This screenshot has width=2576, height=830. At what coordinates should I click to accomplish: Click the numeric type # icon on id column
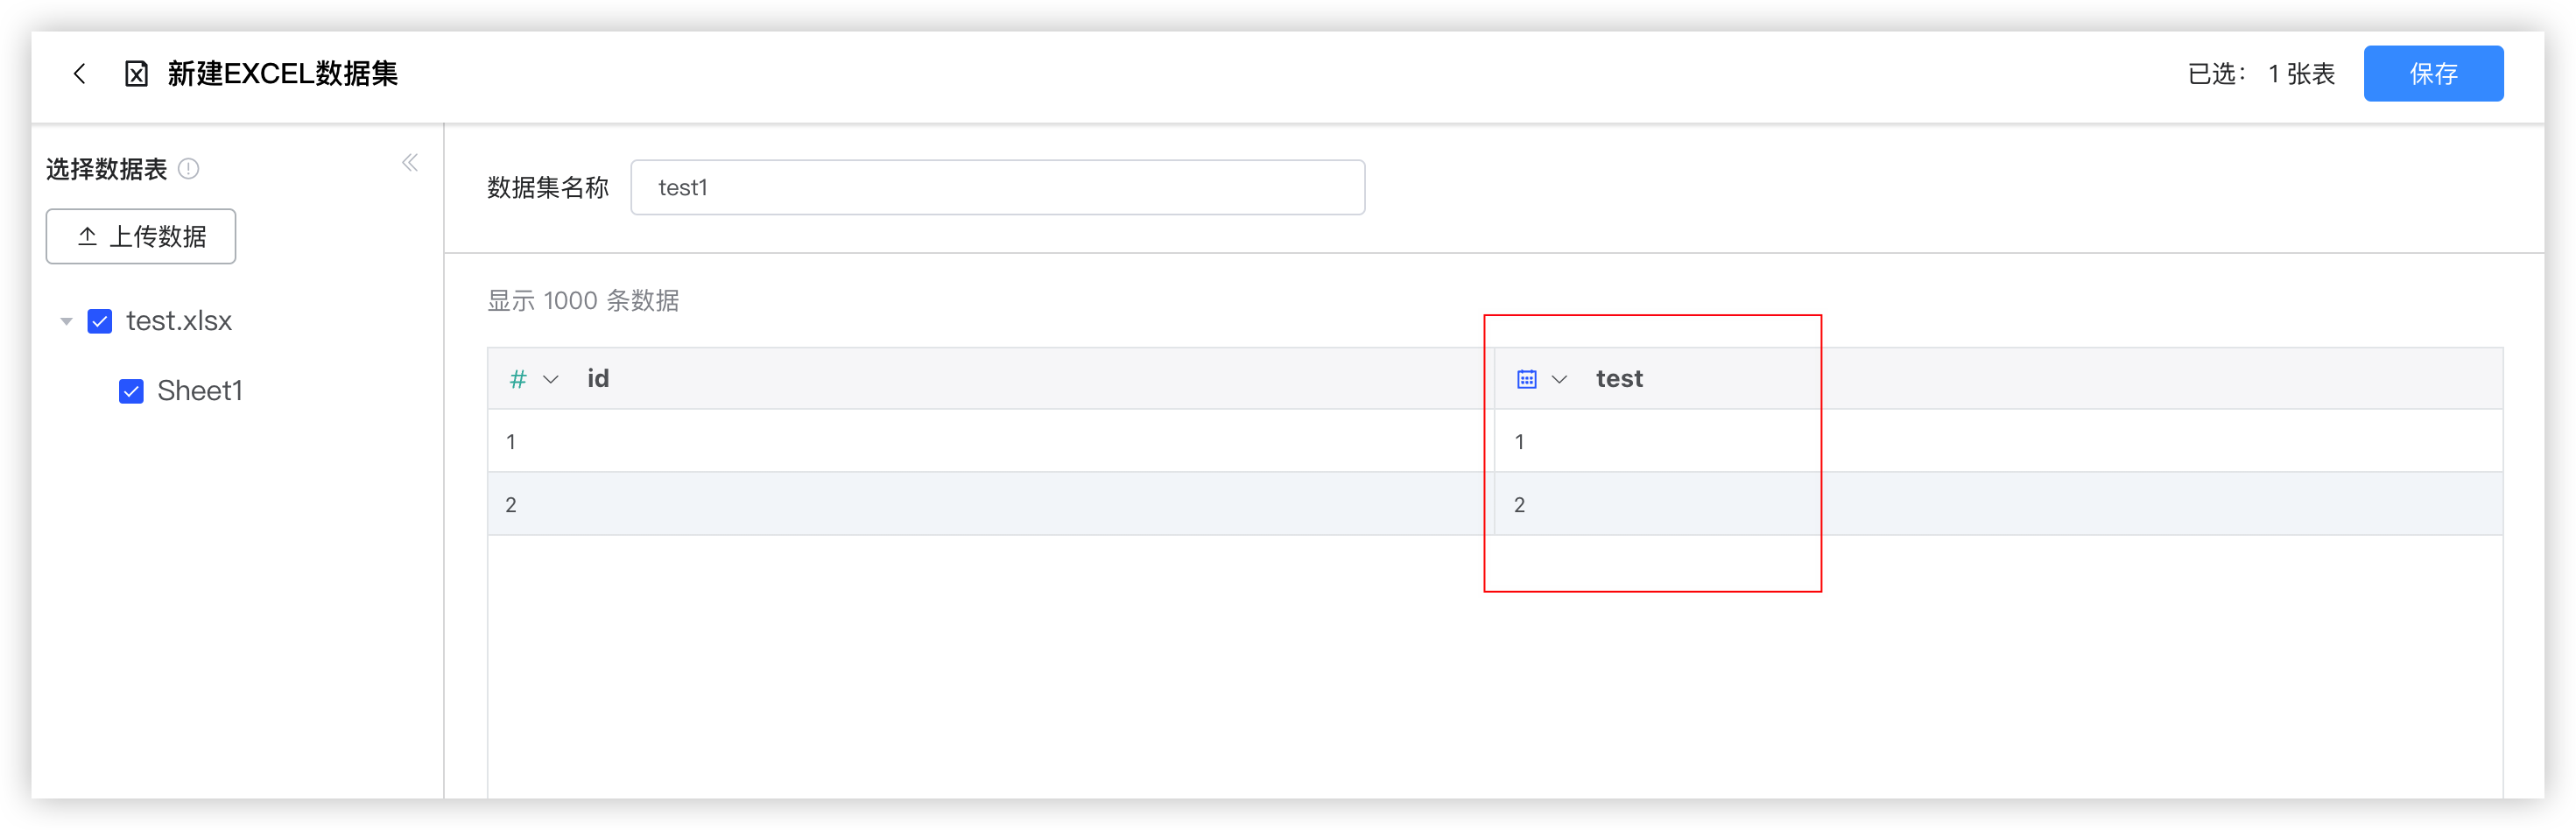tap(517, 378)
